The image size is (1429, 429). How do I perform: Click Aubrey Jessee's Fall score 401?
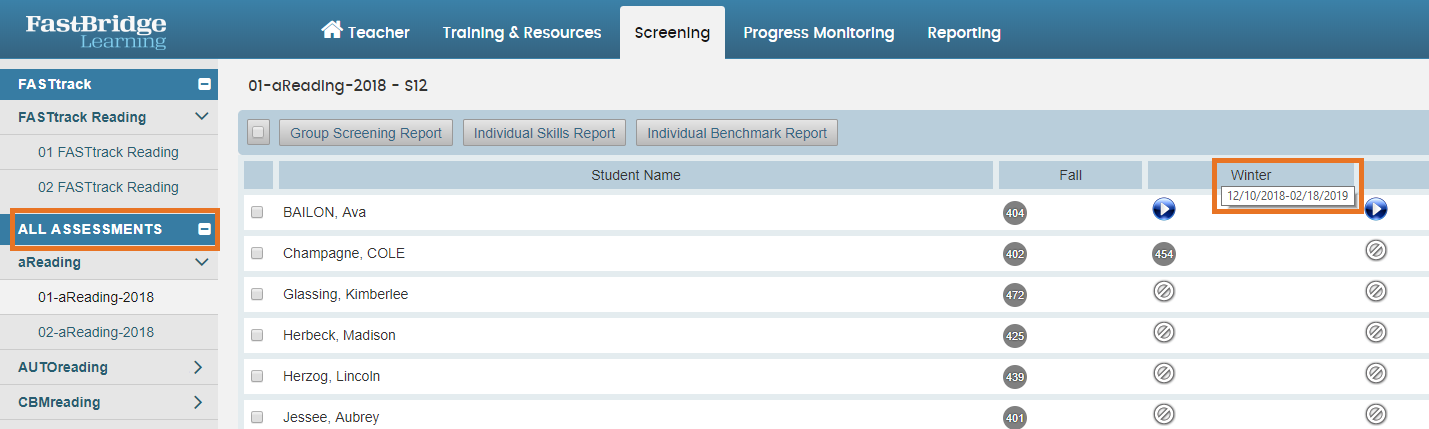tap(1015, 418)
